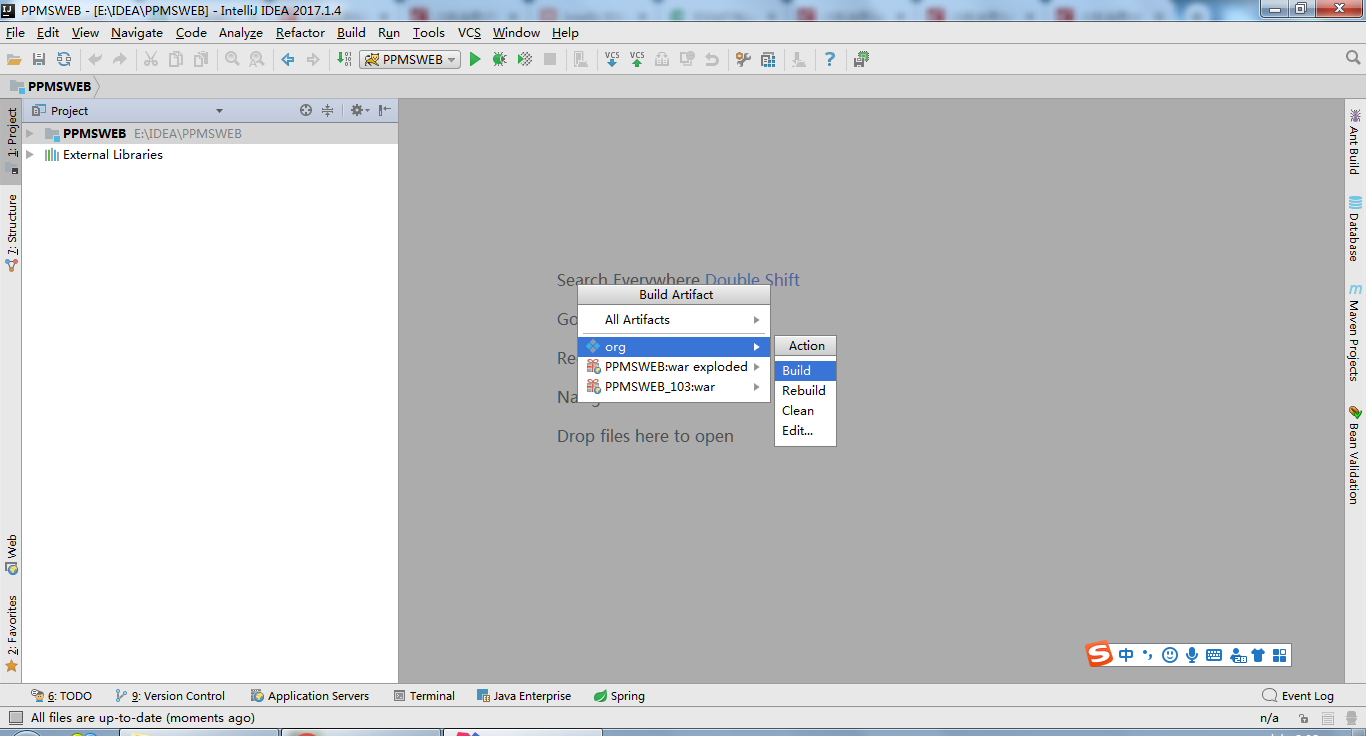Click the Build Project binary arrow icon
The height and width of the screenshot is (736, 1366).
pos(344,60)
